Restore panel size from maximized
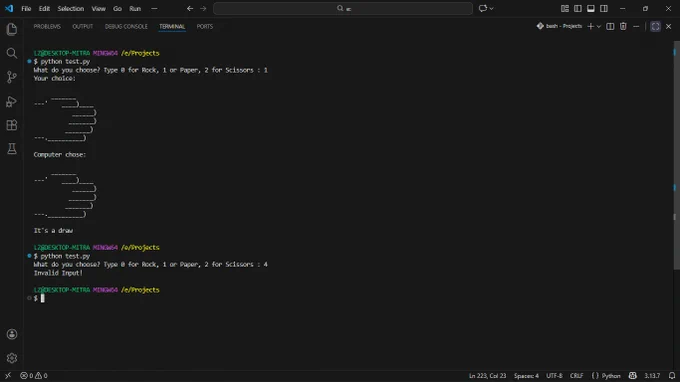Screen dimensions: 680x382 coord(655,26)
